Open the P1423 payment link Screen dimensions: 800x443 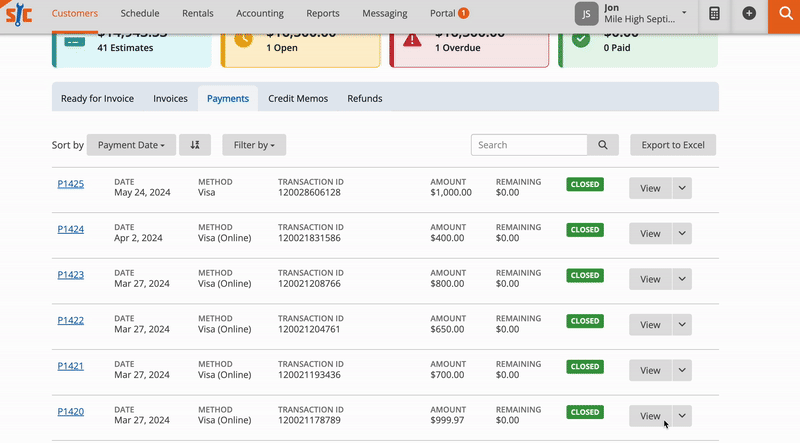(x=70, y=275)
